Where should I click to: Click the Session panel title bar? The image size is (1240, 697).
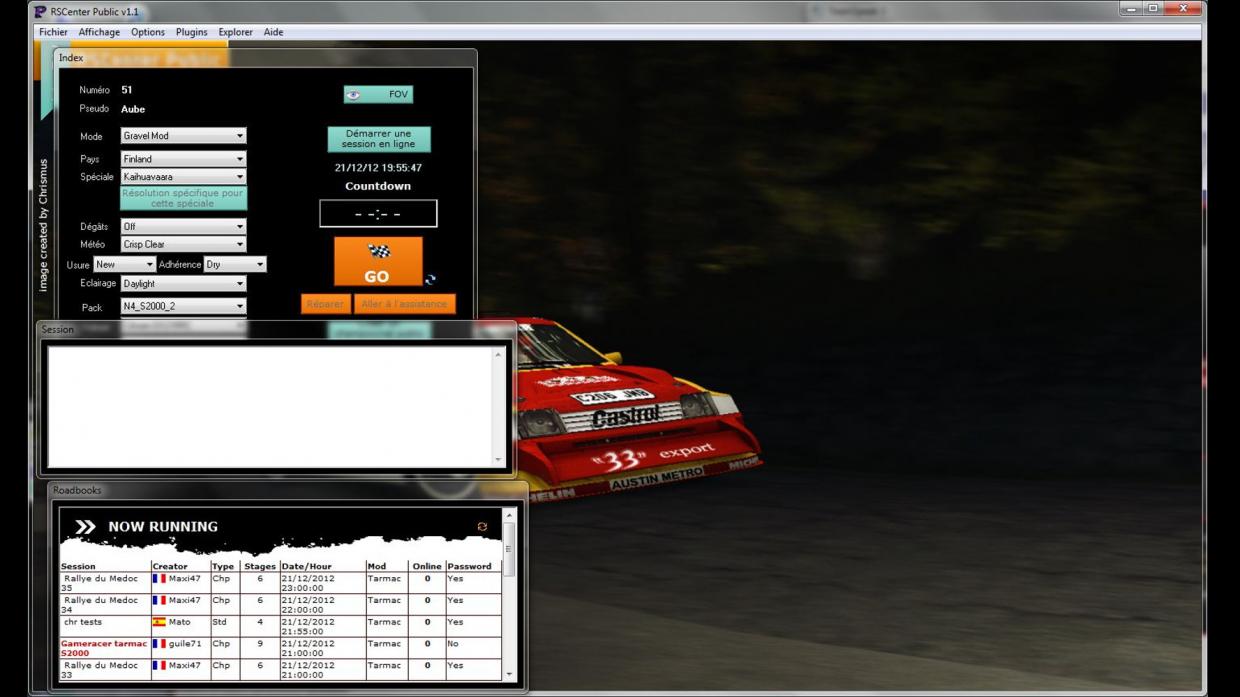point(276,329)
